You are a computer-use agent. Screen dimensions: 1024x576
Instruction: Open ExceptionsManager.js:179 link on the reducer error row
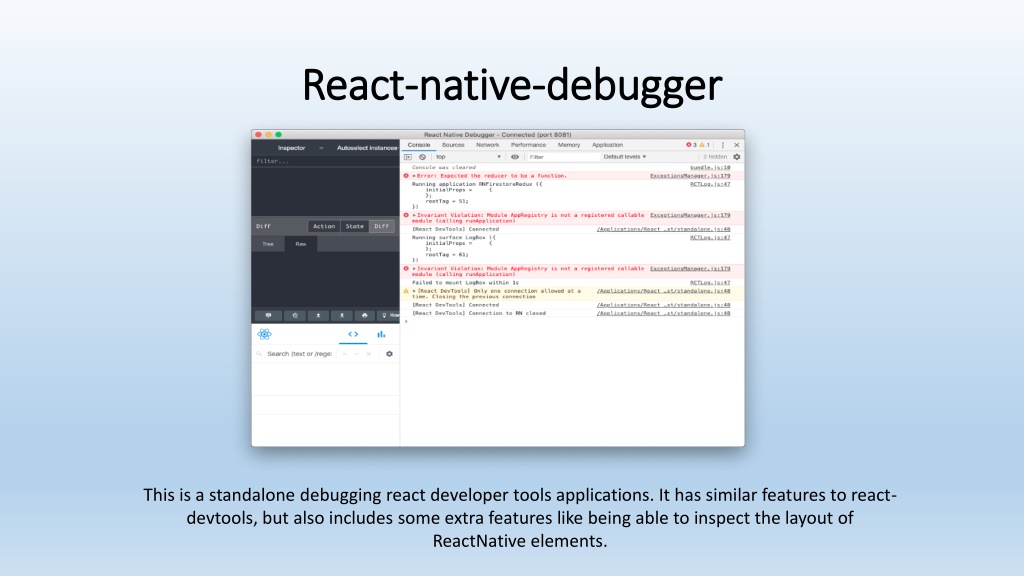click(690, 176)
